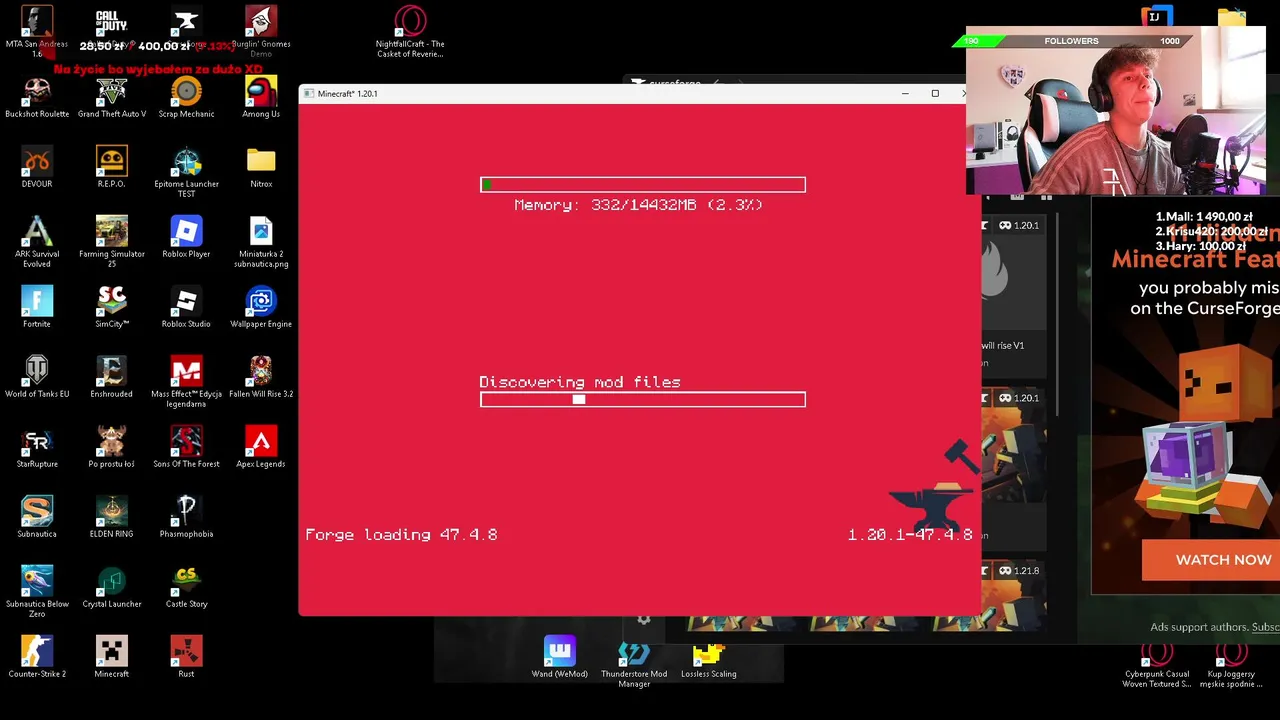Open the Scrap Mechanic desktop icon
1280x720 pixels.
click(186, 97)
